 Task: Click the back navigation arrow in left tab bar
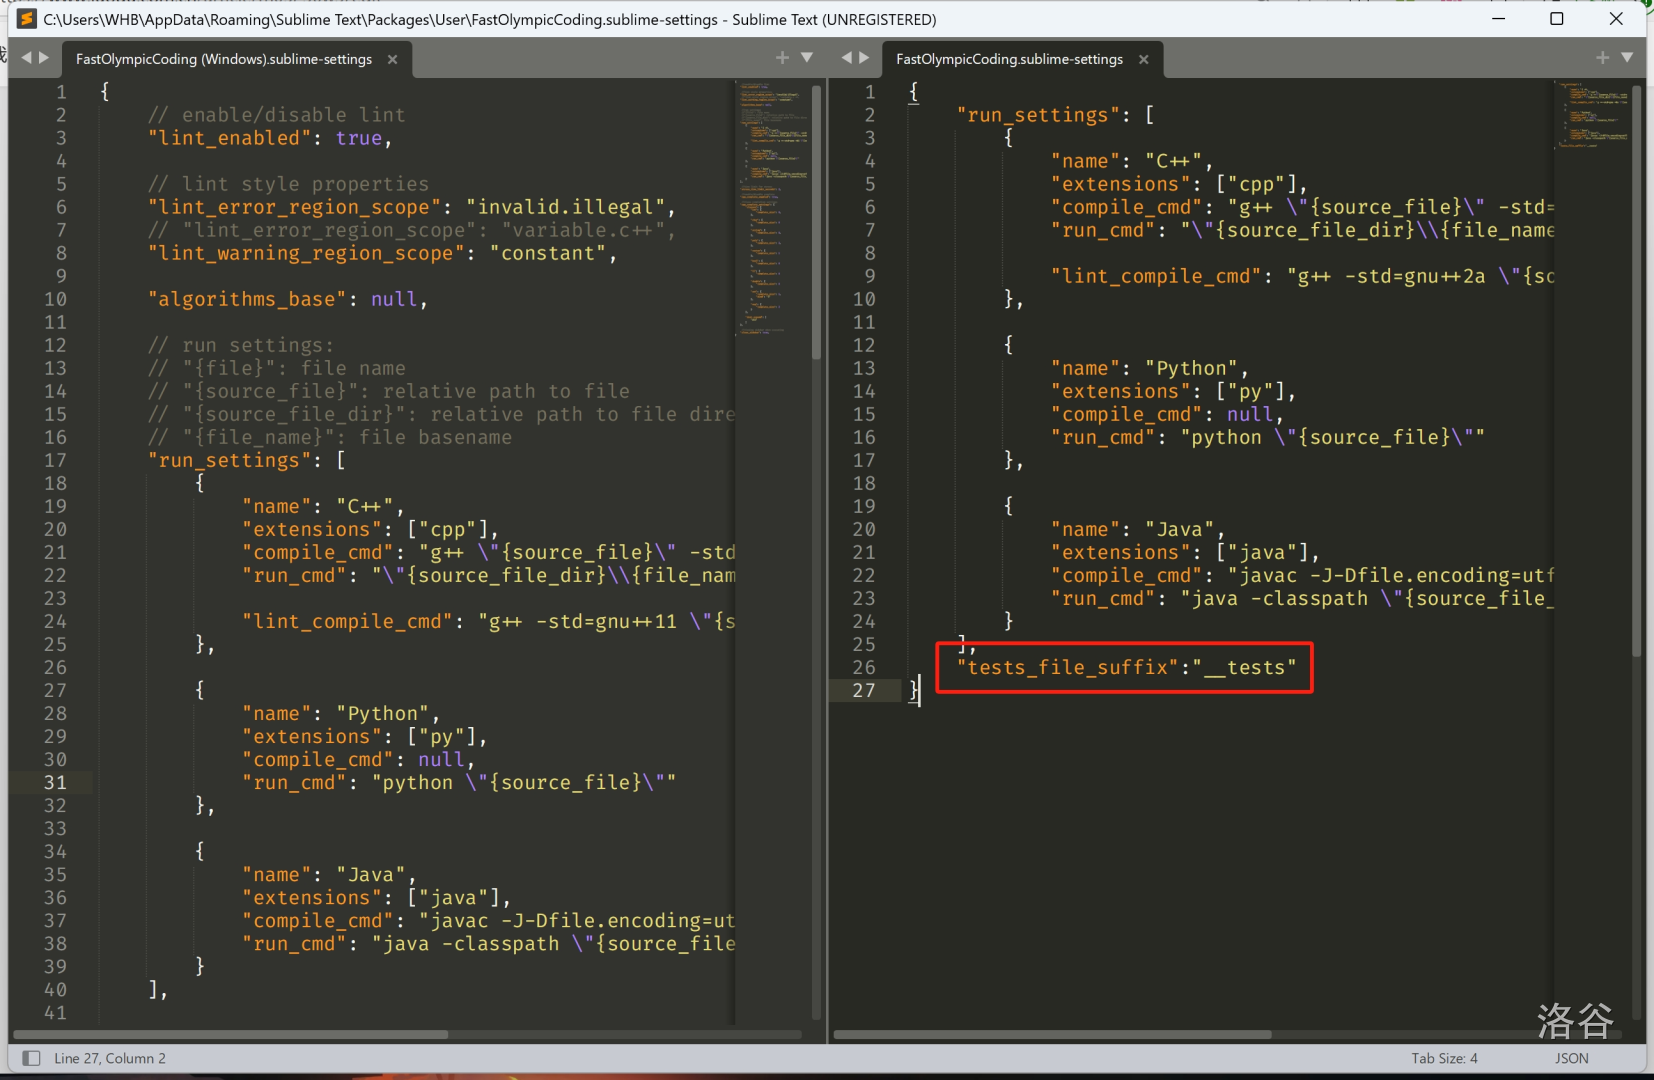(25, 58)
